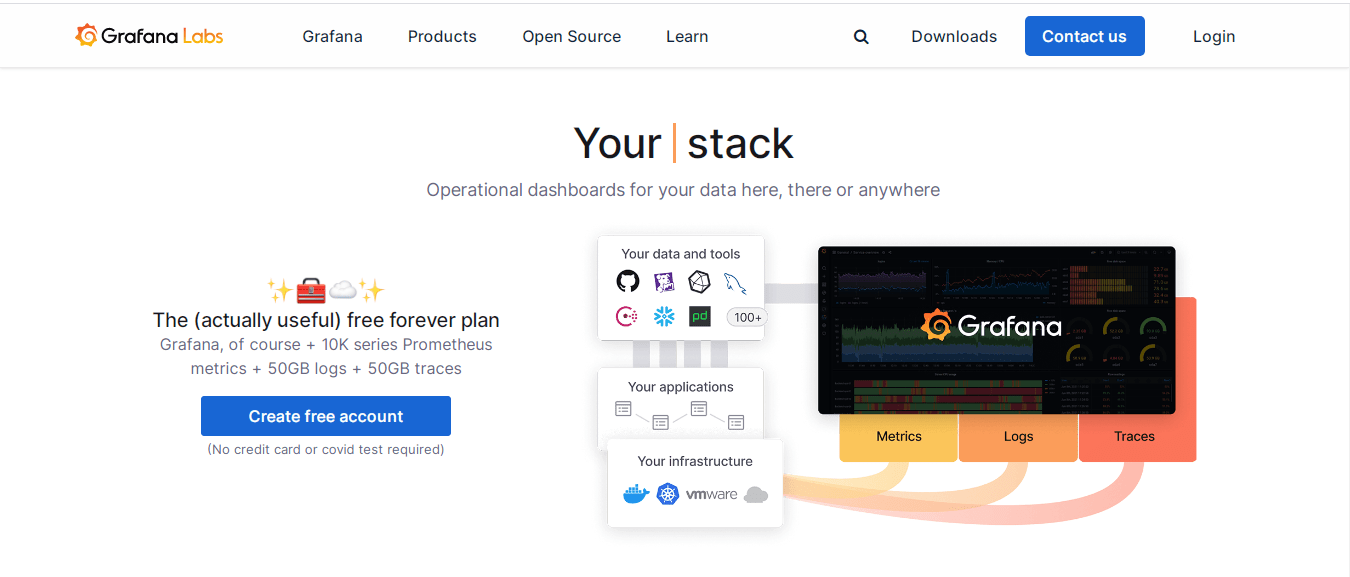Select the cloud icon in the infrastructure panel
Viewport: 1350px width, 577px height.
click(x=756, y=493)
